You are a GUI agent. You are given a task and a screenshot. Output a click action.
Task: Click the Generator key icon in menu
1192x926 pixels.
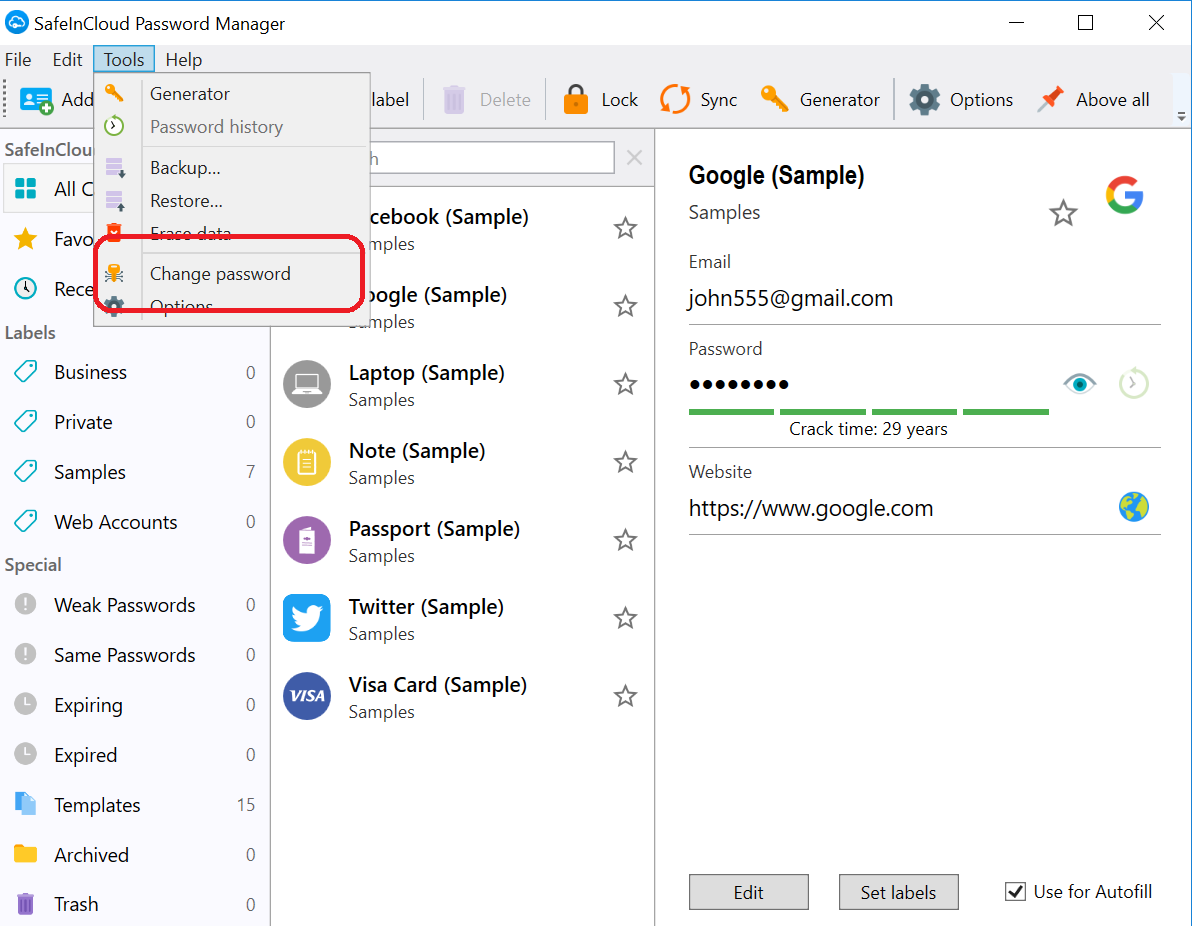(x=114, y=94)
